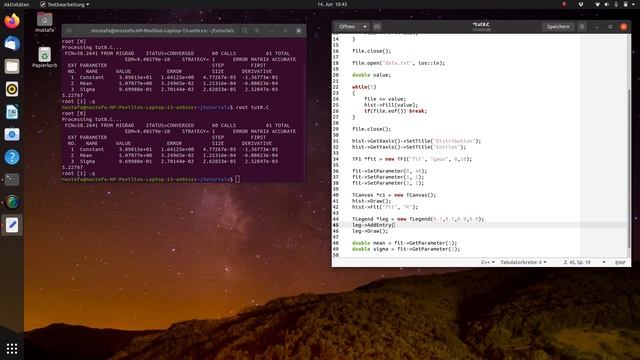Click the 'while(1)' line in editor
This screenshot has height=360, width=640.
point(364,87)
